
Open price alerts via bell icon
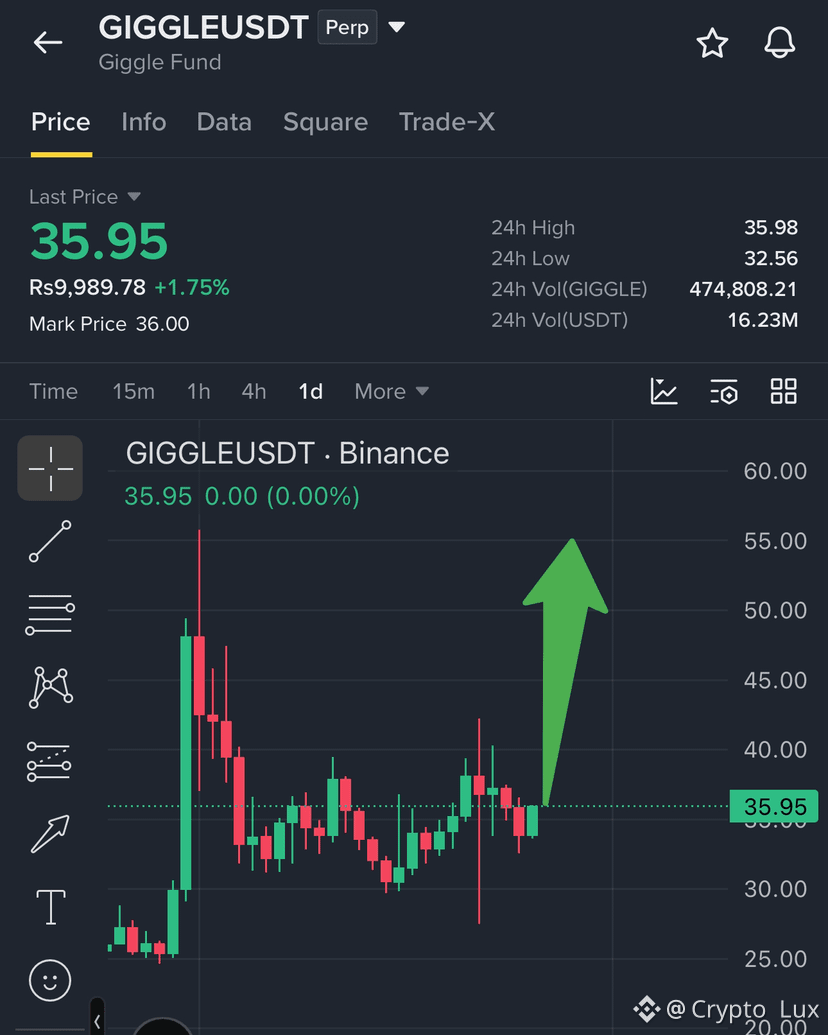coord(779,43)
